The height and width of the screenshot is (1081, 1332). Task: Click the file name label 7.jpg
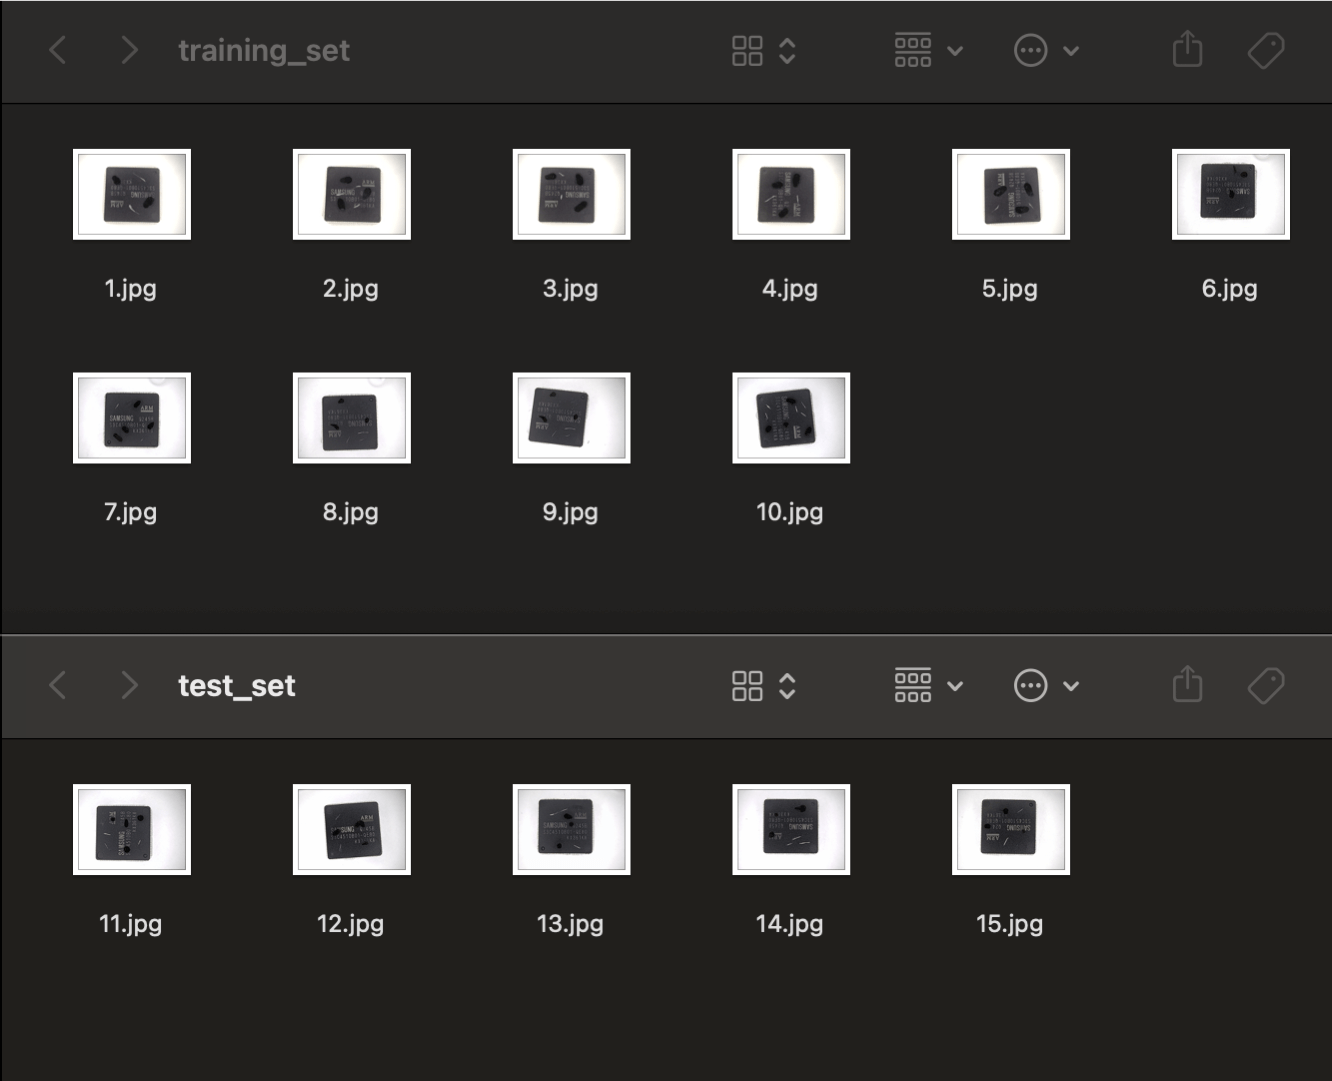[x=131, y=513]
